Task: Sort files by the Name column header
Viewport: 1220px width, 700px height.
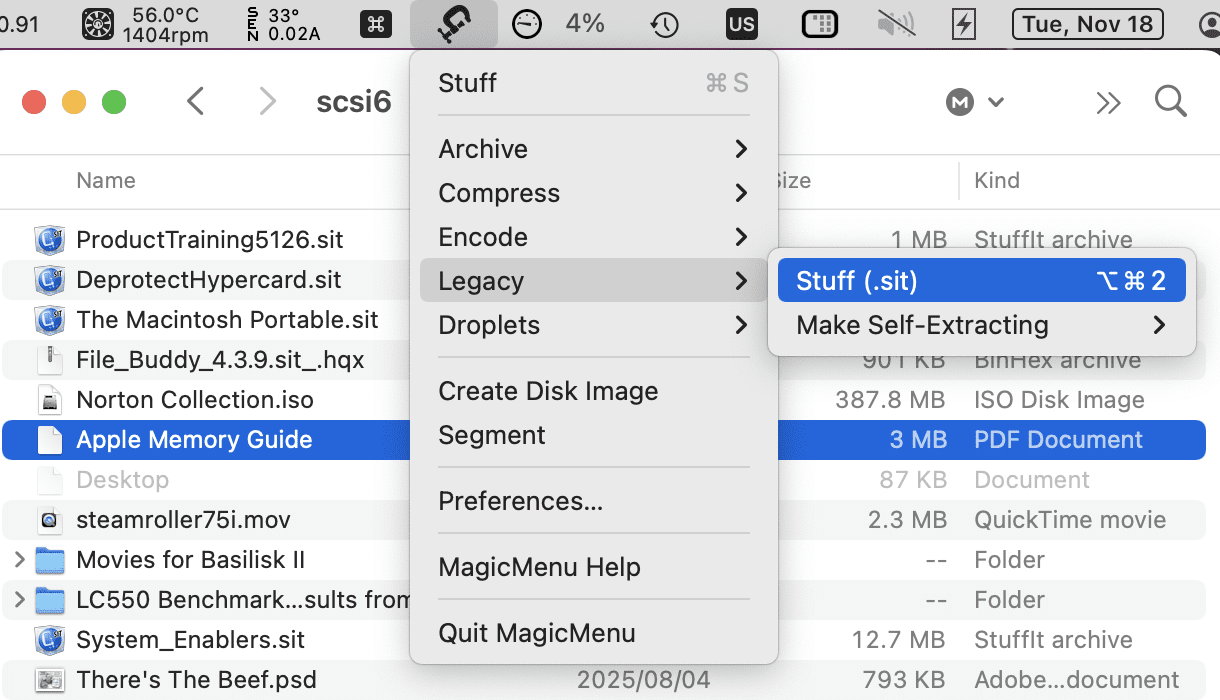Action: 106,181
